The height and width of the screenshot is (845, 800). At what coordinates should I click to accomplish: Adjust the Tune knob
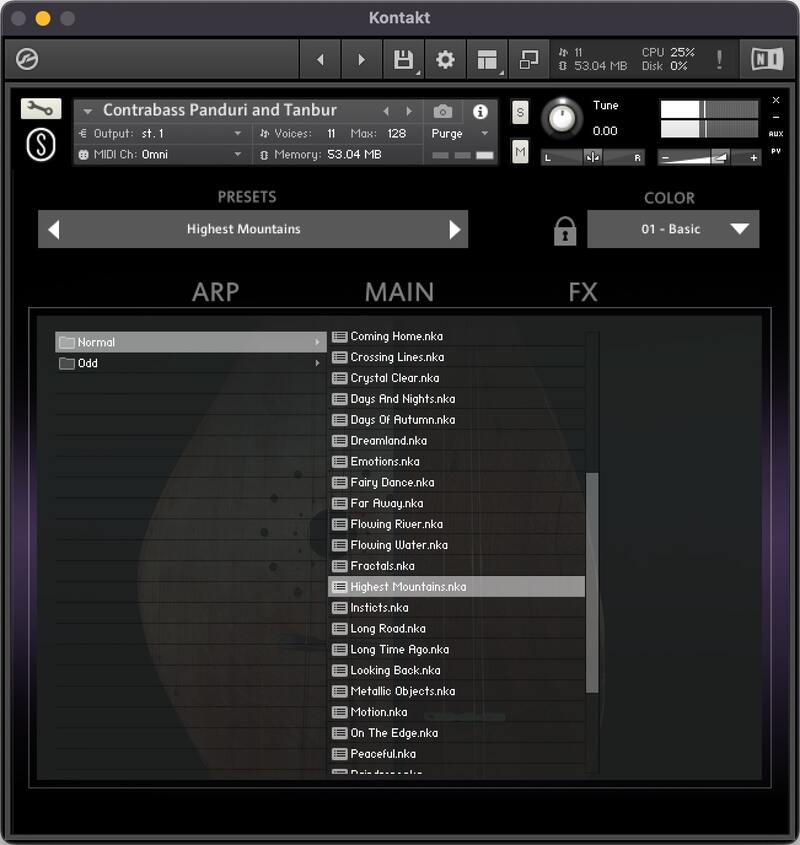point(564,120)
